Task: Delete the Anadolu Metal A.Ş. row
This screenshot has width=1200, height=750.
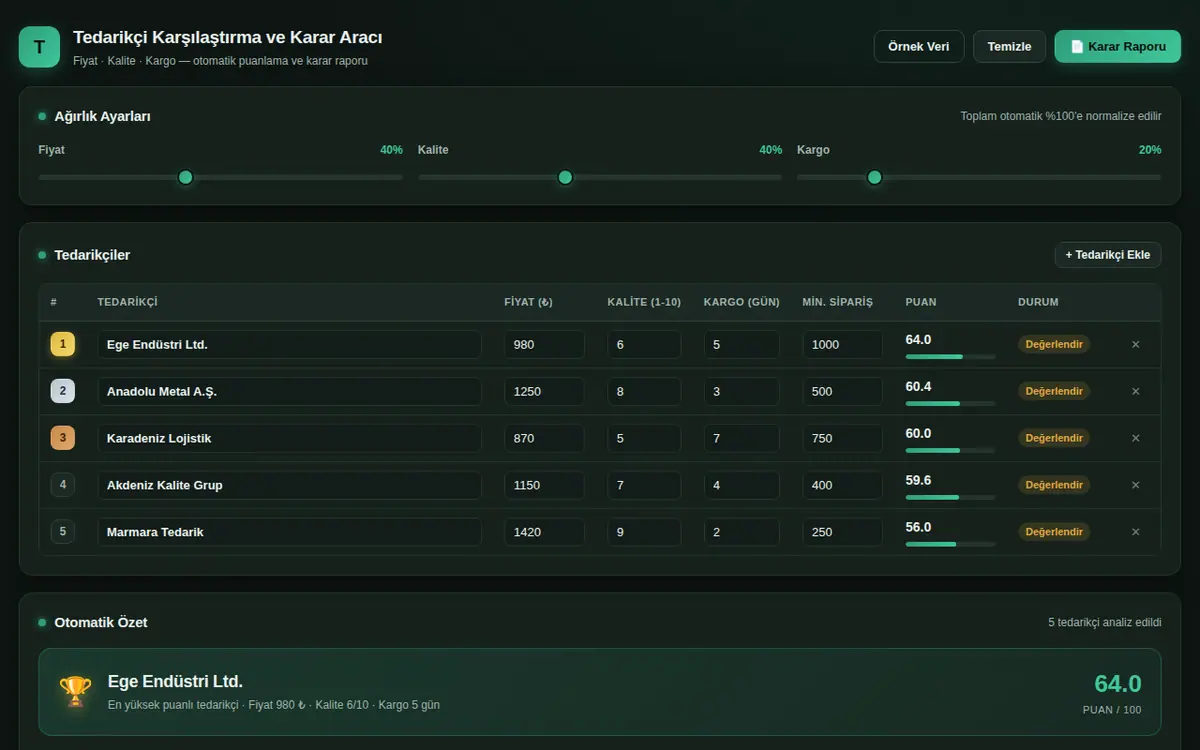Action: (1135, 391)
